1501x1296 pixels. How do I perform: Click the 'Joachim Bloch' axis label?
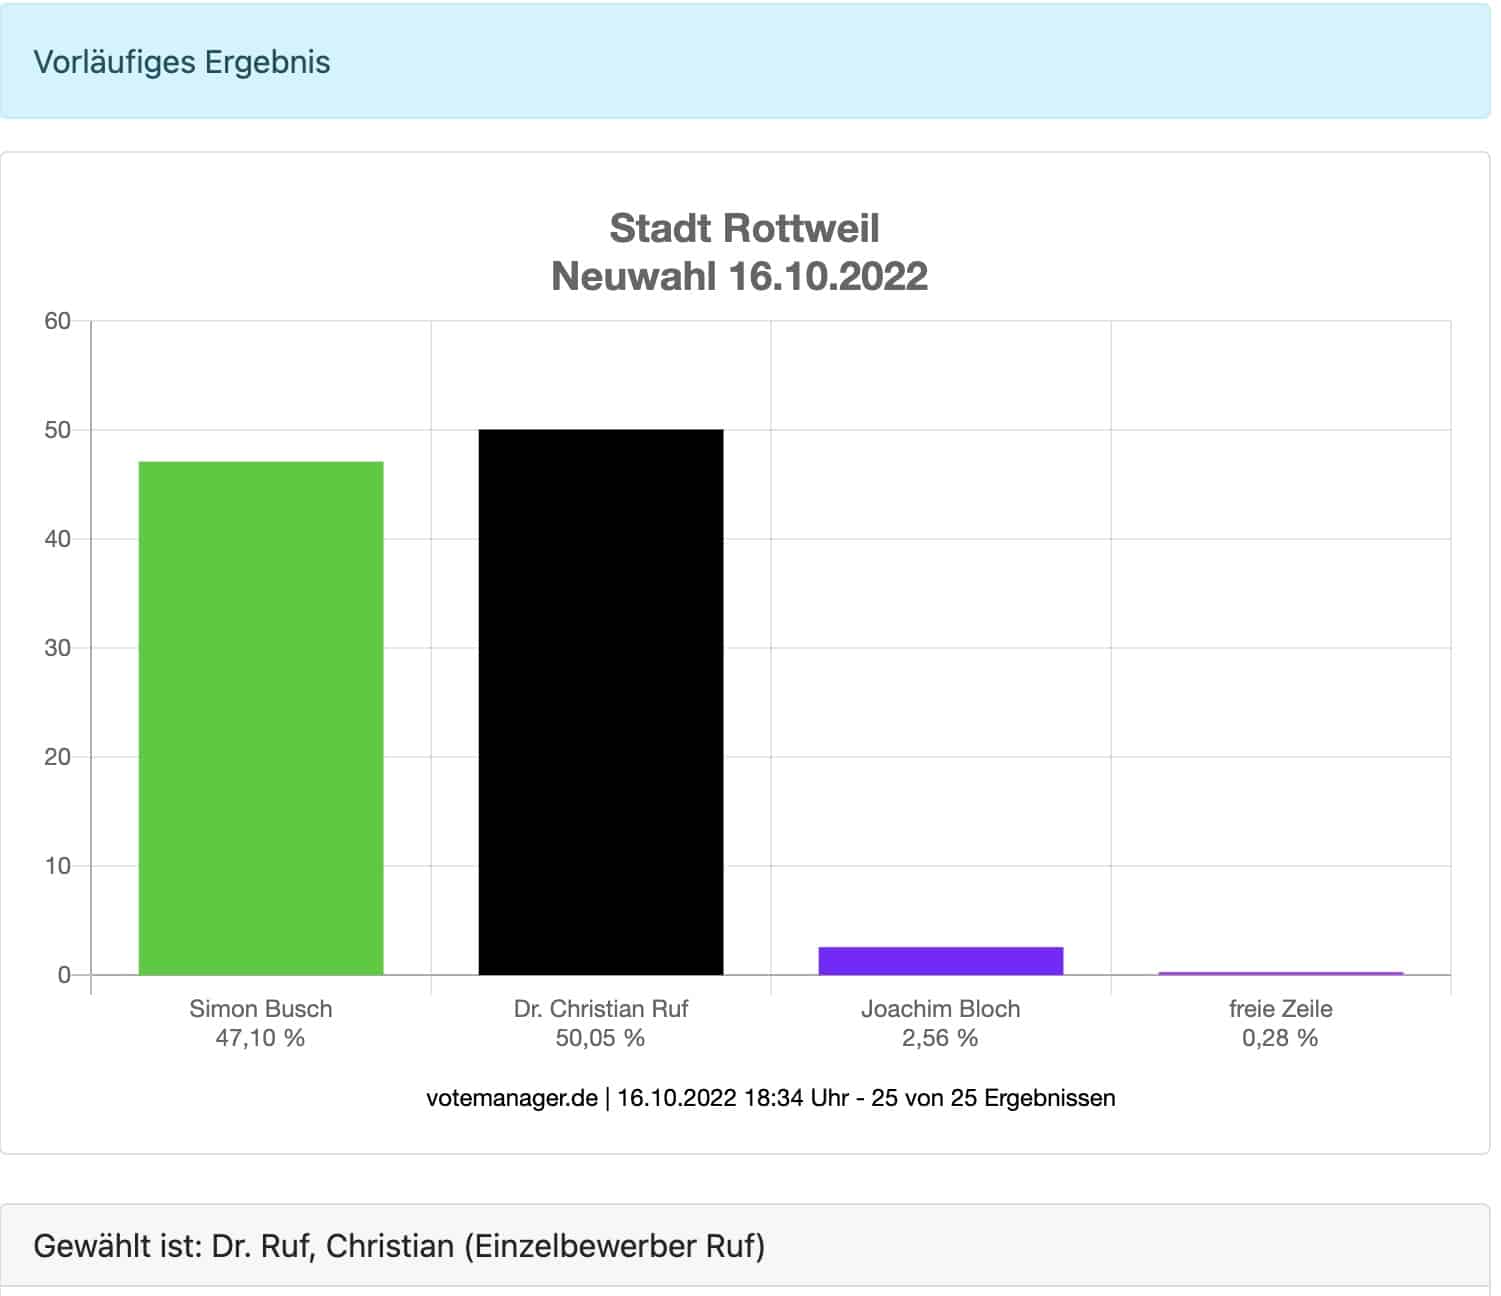coord(940,1008)
